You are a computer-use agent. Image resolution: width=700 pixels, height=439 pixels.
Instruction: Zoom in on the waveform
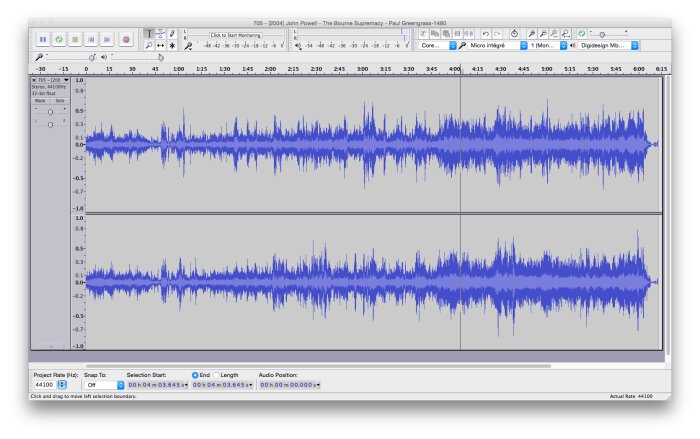pos(532,33)
